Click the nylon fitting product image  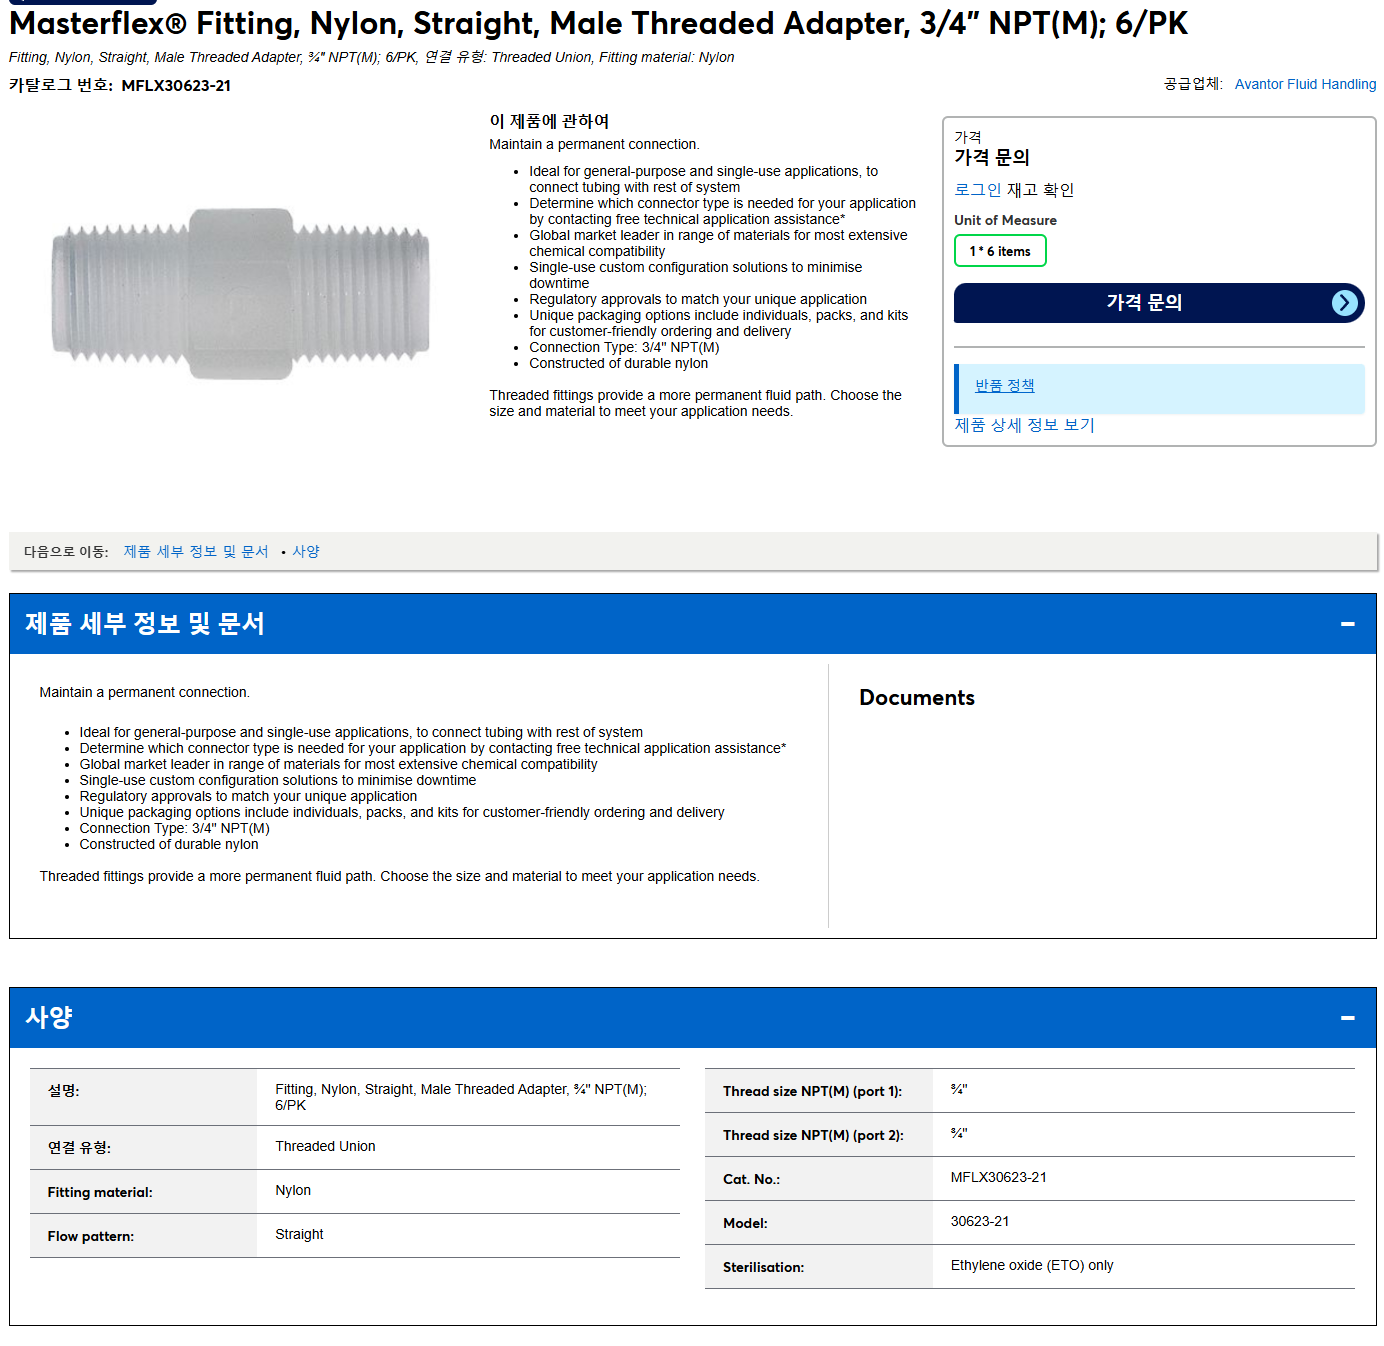pyautogui.click(x=240, y=294)
